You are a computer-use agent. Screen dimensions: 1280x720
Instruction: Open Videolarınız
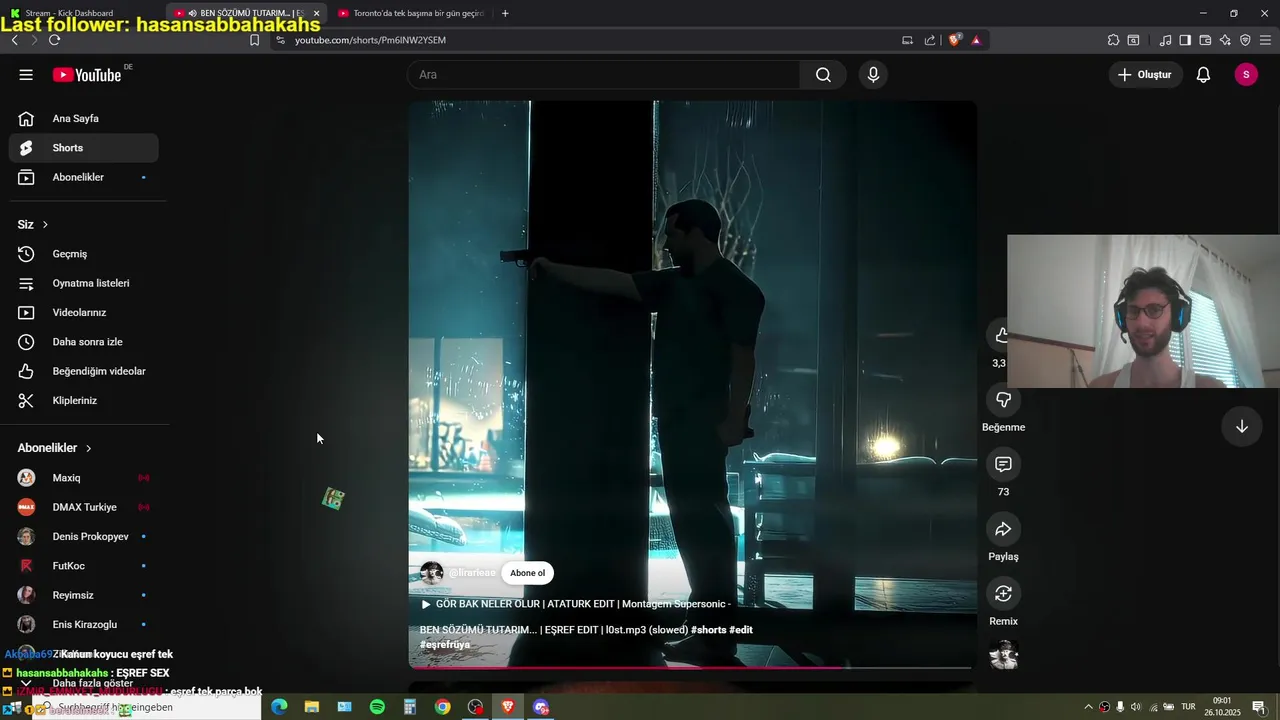tap(84, 312)
